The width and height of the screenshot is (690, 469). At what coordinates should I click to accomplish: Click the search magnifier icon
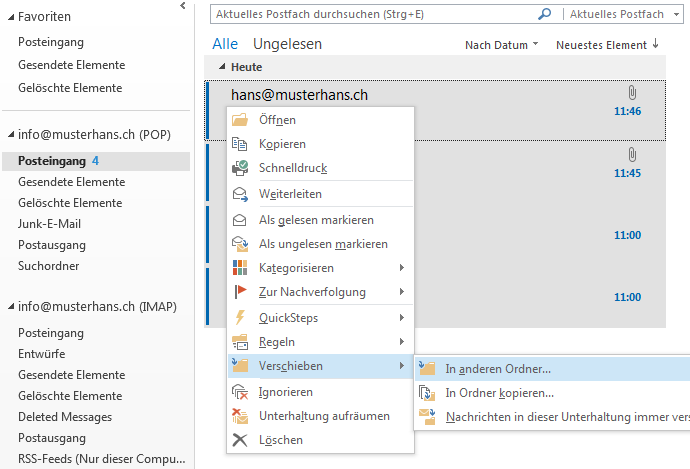tap(545, 15)
